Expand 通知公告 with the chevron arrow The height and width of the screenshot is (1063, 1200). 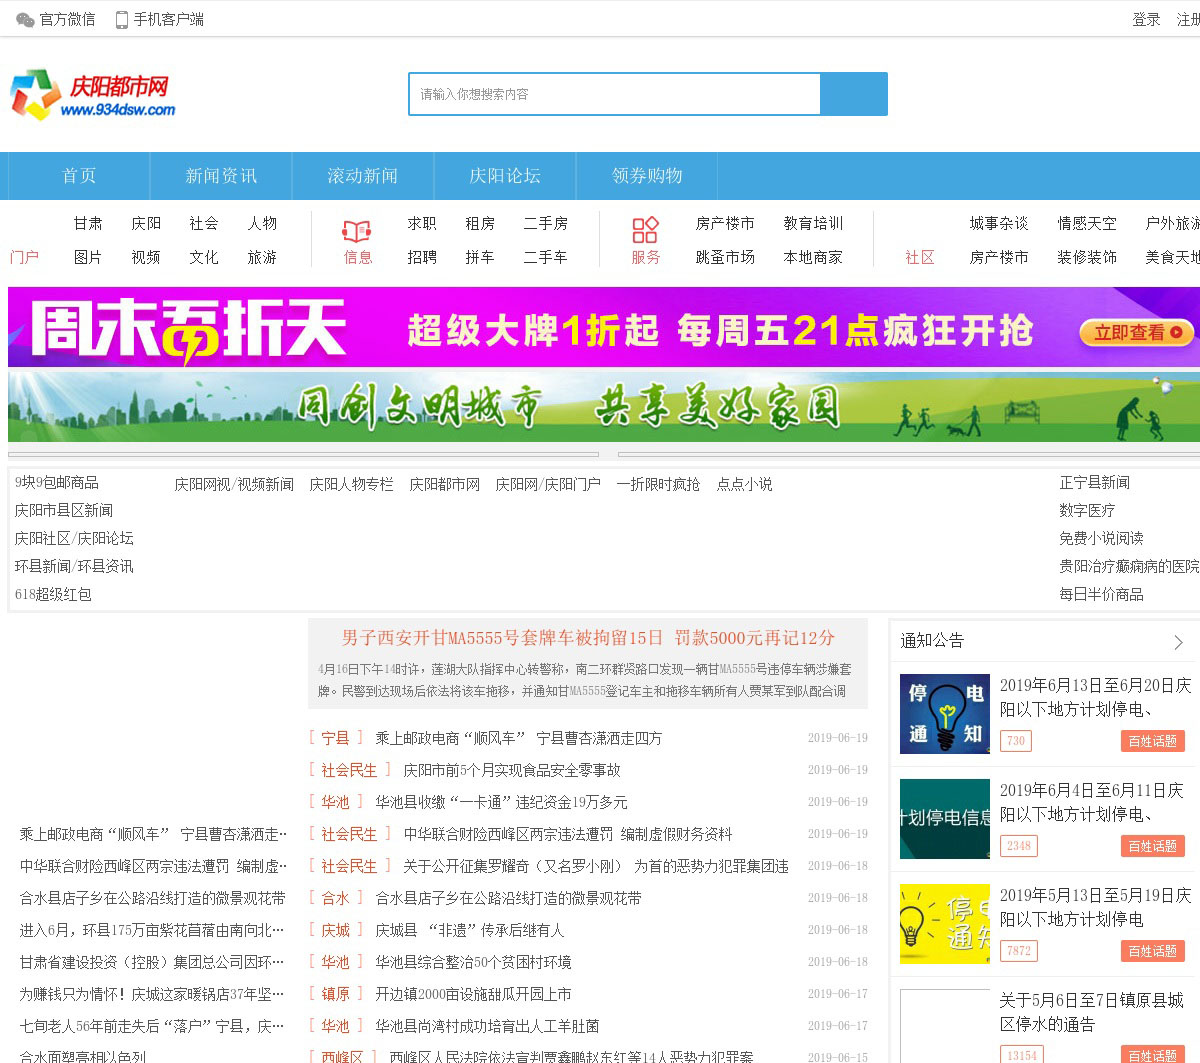coord(1178,642)
